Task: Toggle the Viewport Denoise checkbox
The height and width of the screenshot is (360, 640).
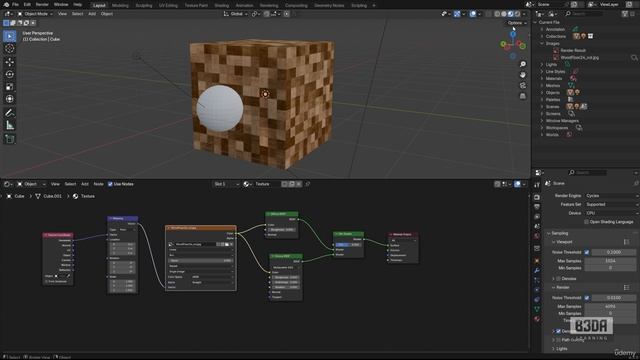Action: pos(558,279)
